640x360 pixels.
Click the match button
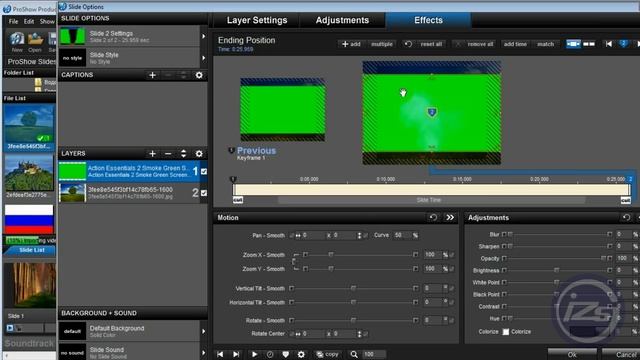[545, 44]
